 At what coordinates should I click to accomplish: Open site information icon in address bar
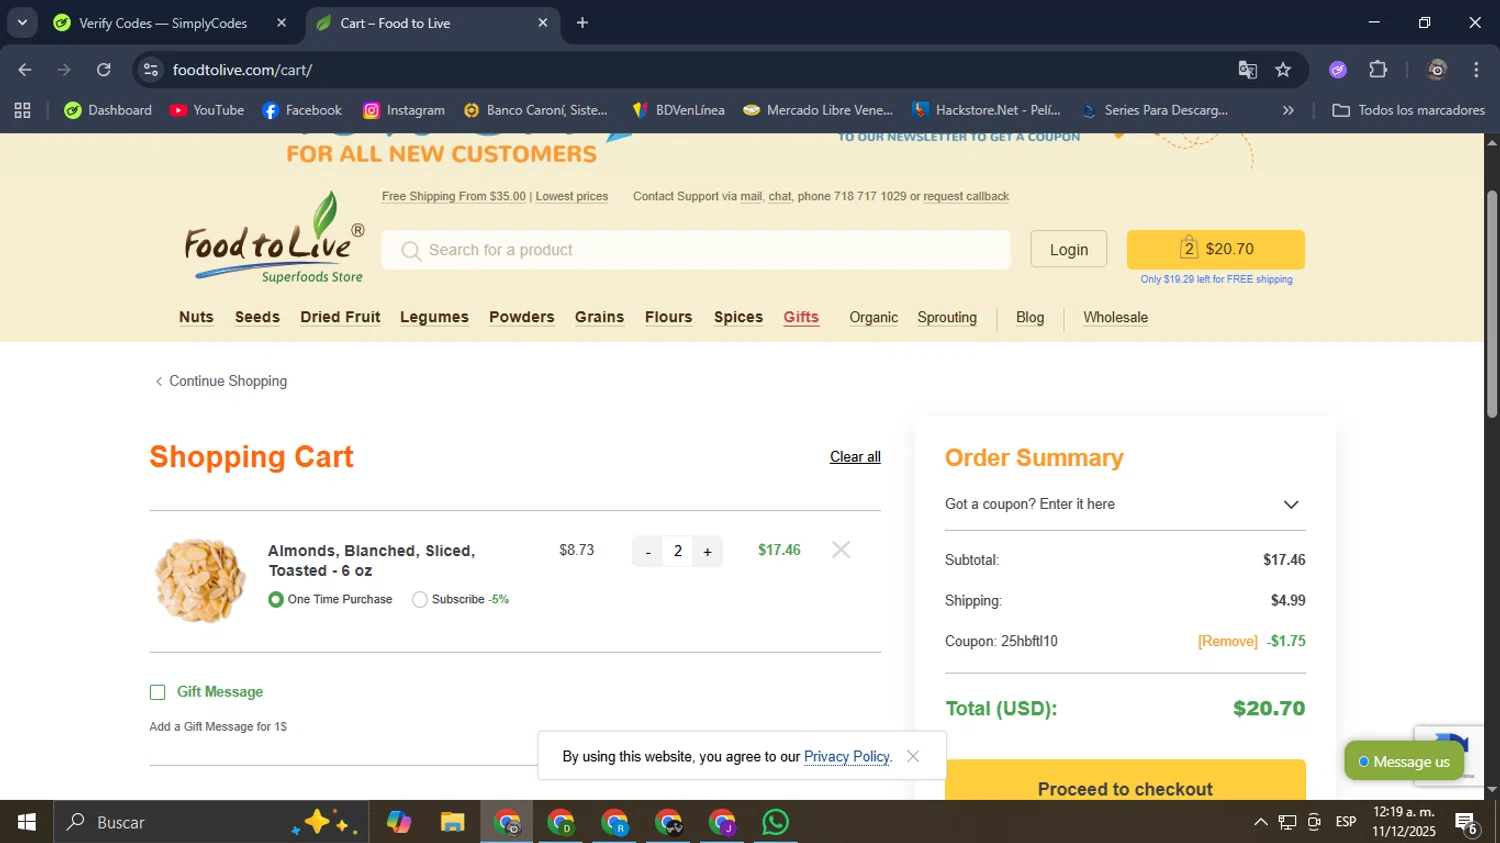pyautogui.click(x=151, y=70)
